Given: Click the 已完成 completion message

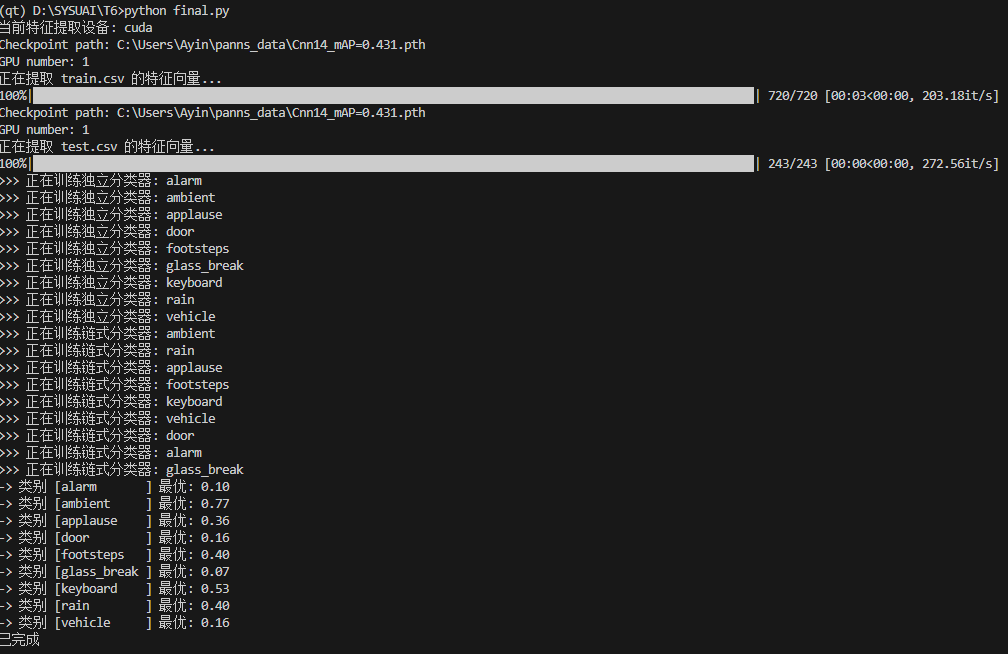Looking at the screenshot, I should [x=20, y=640].
